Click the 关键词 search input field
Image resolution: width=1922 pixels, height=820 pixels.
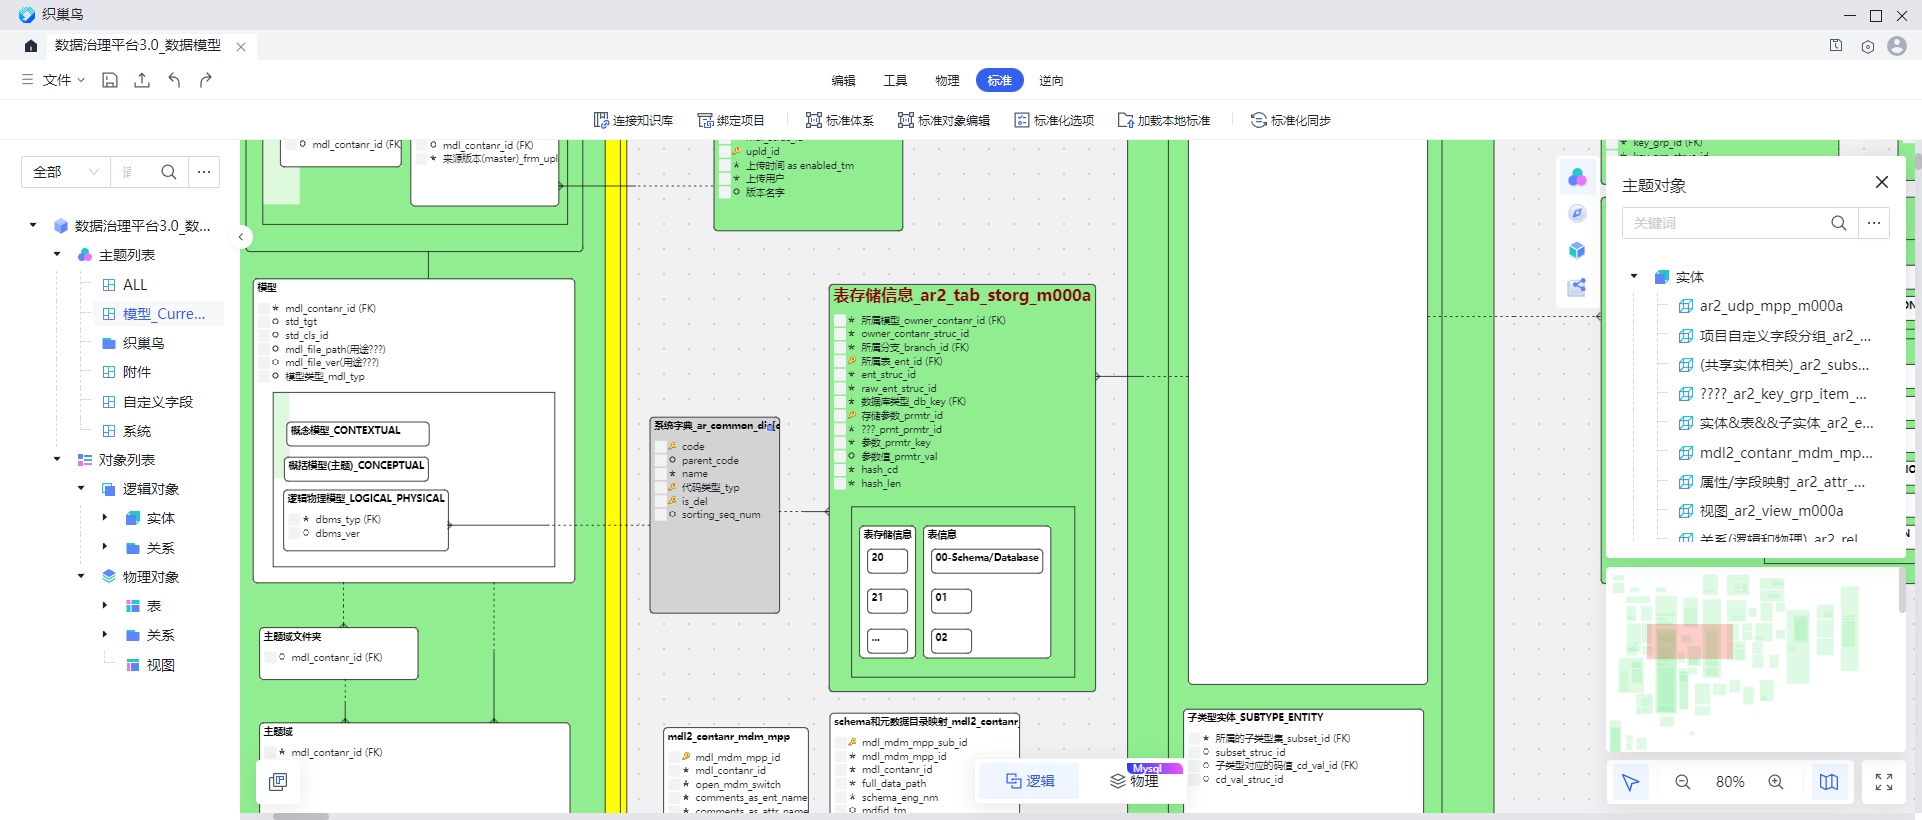pyautogui.click(x=1726, y=223)
